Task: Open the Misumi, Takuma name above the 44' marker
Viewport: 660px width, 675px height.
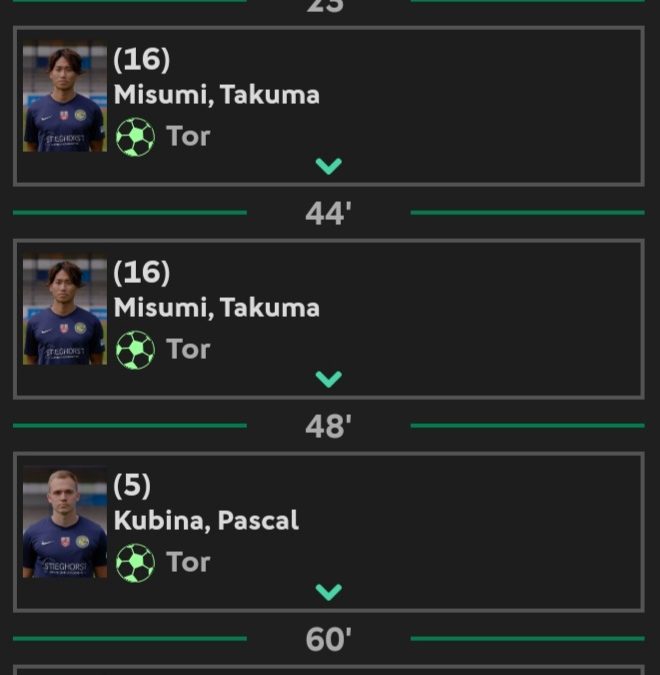Action: [217, 95]
